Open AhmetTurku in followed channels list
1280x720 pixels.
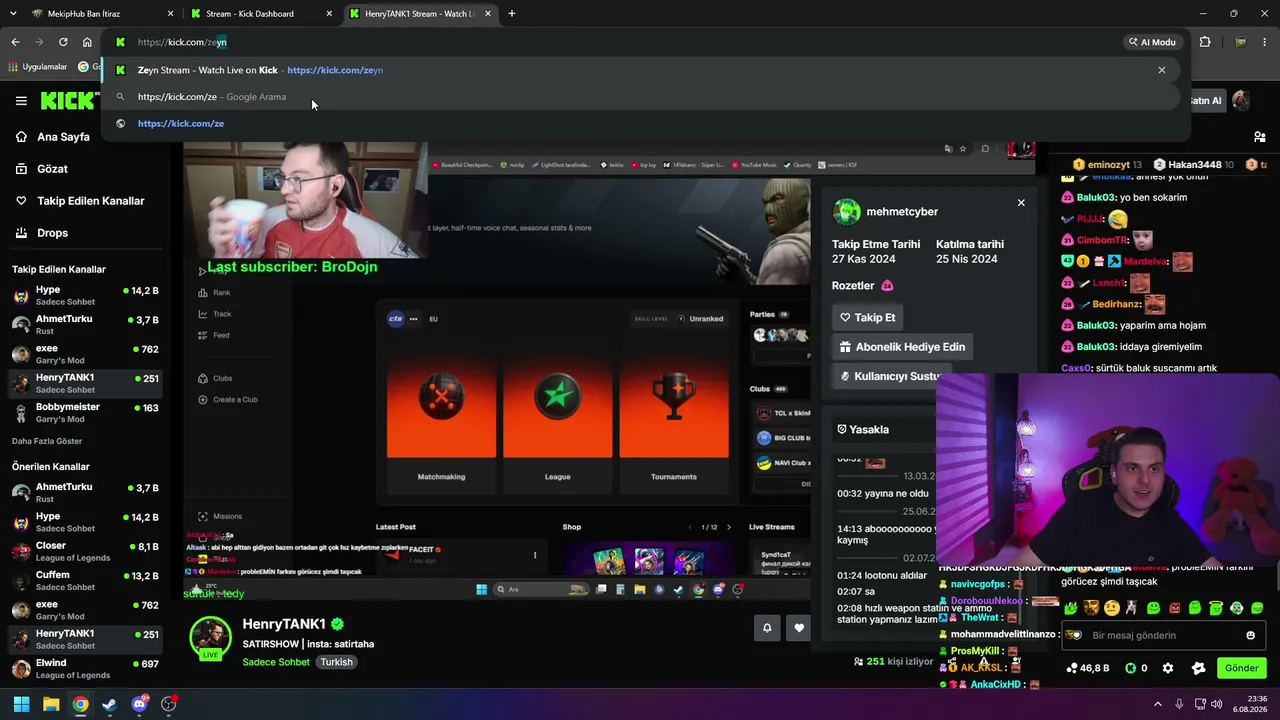click(x=85, y=324)
